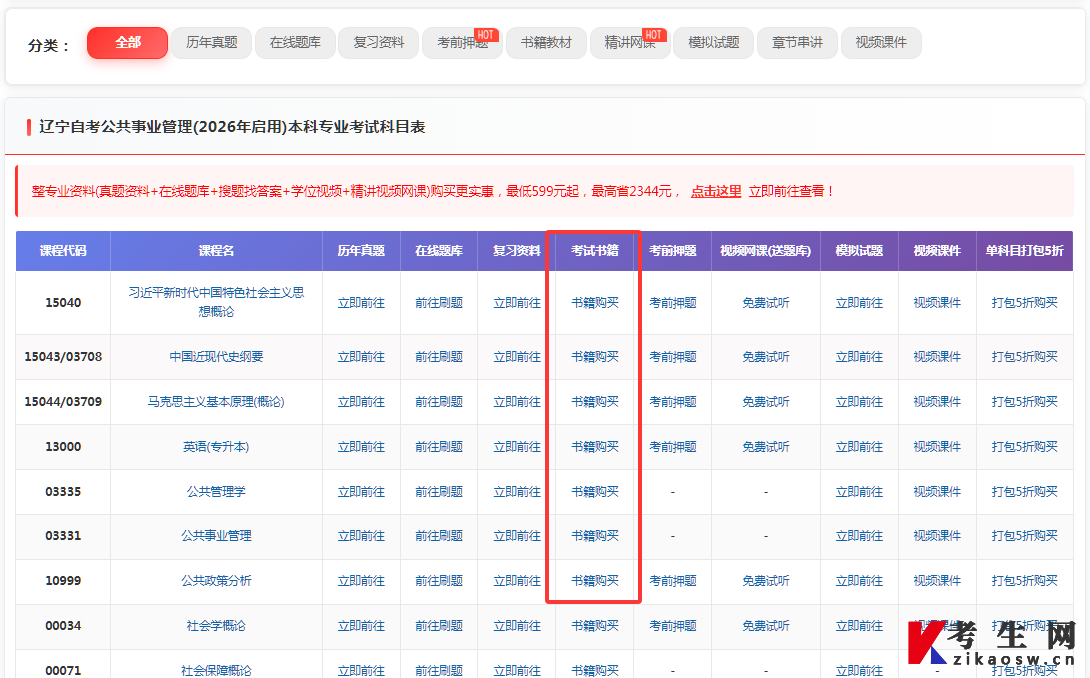This screenshot has height=678, width=1090.
Task: Click 视频课件 for course 15040
Action: pos(937,302)
